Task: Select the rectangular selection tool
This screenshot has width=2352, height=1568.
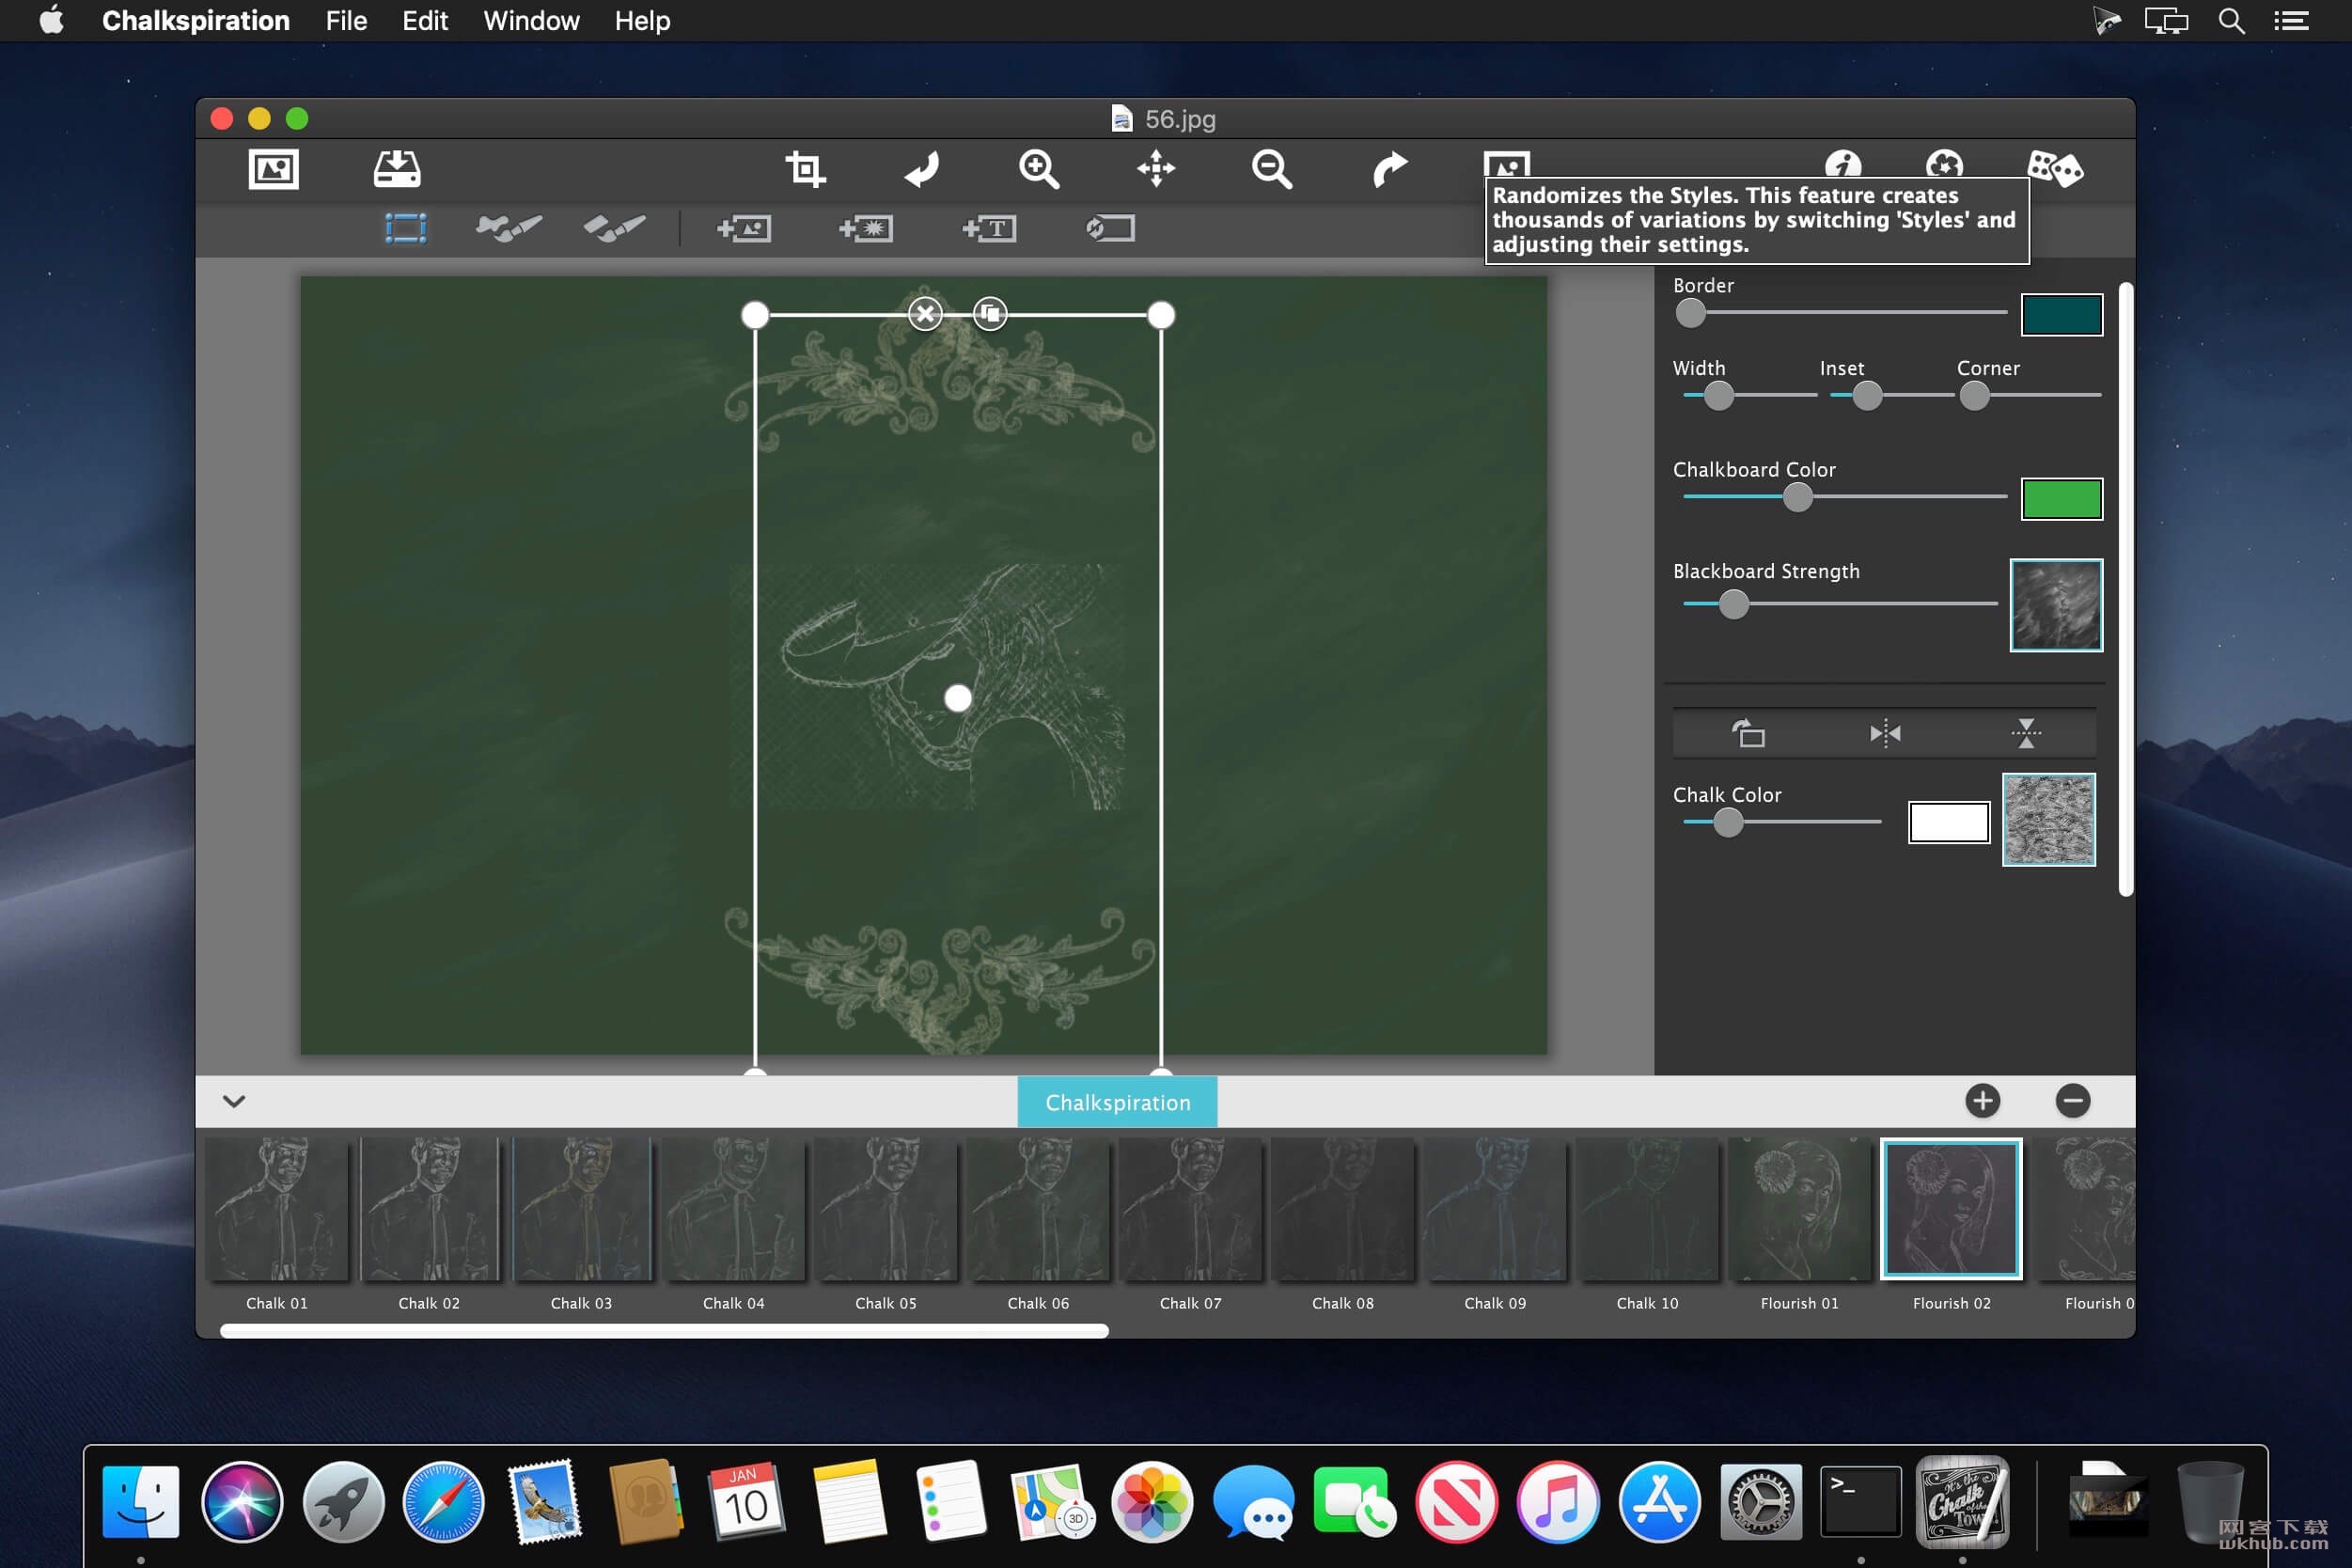Action: click(x=406, y=229)
